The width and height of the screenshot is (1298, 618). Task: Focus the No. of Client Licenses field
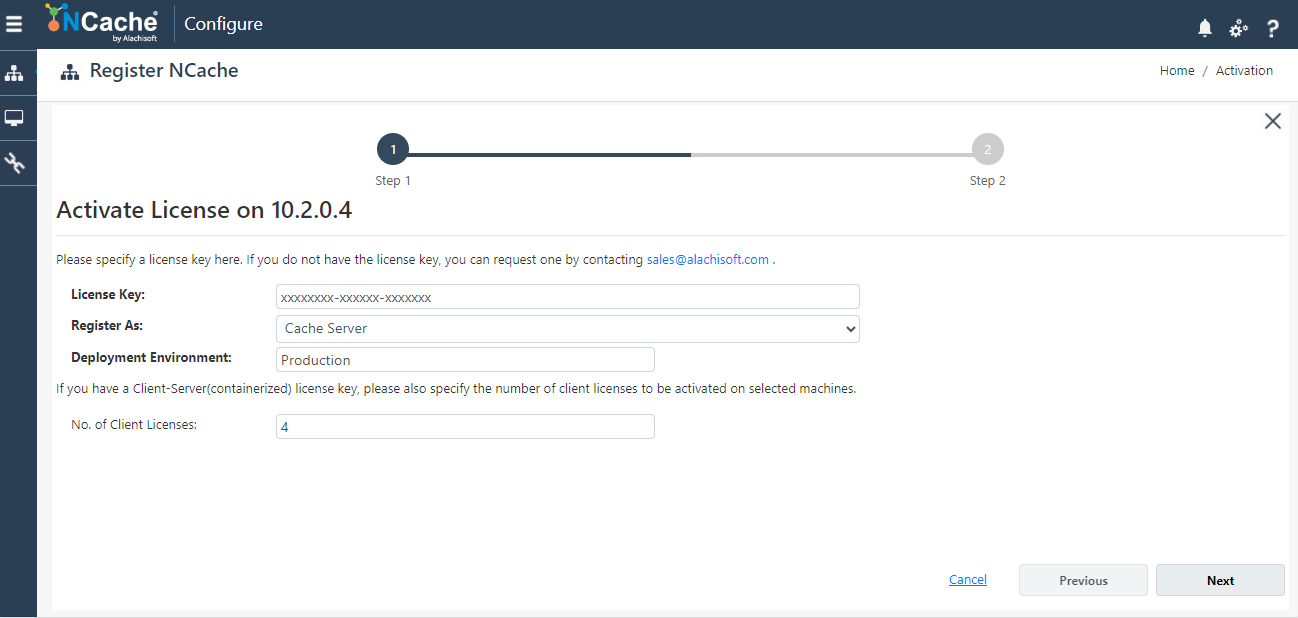[465, 426]
